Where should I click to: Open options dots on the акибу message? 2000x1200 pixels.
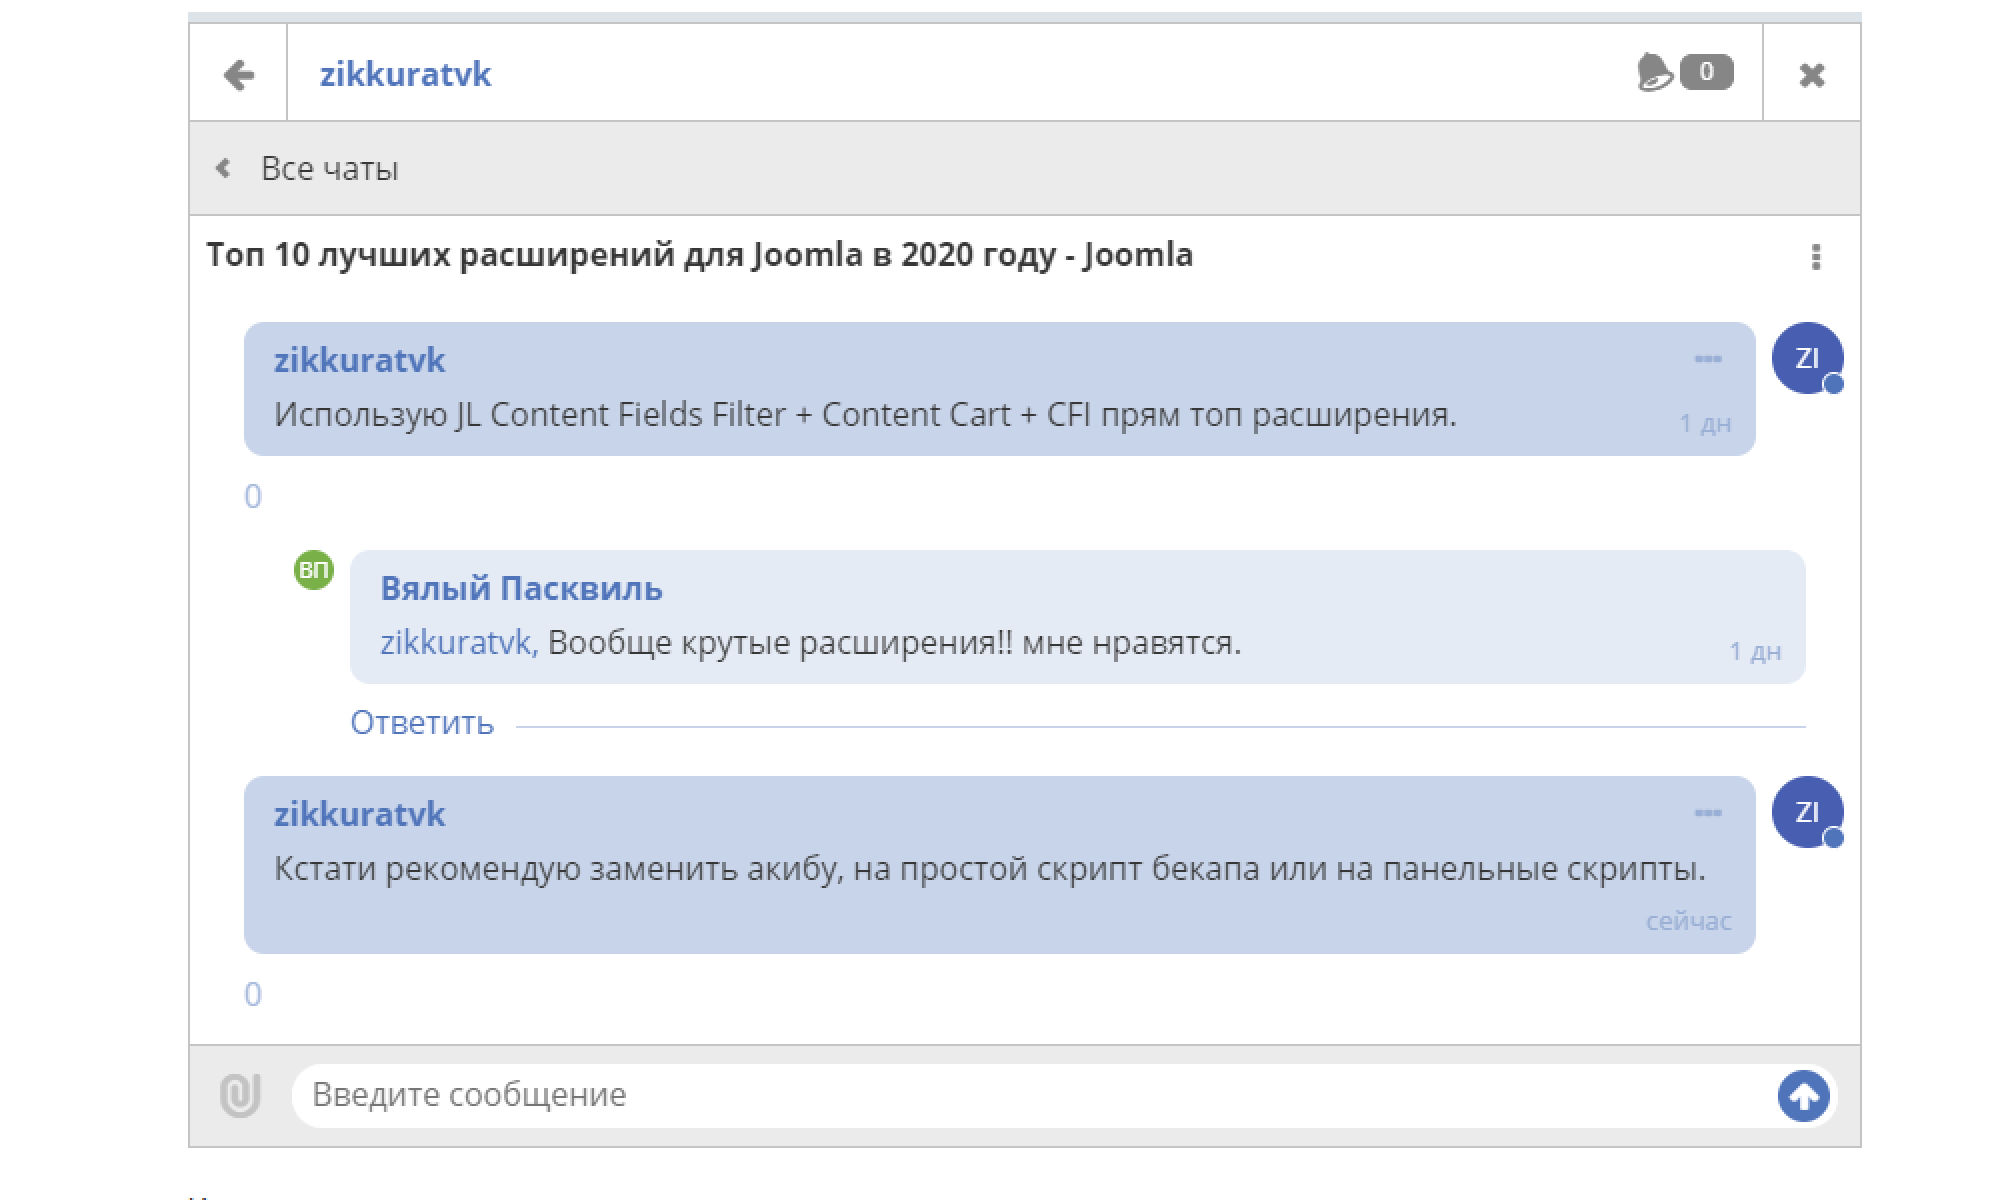click(1708, 813)
